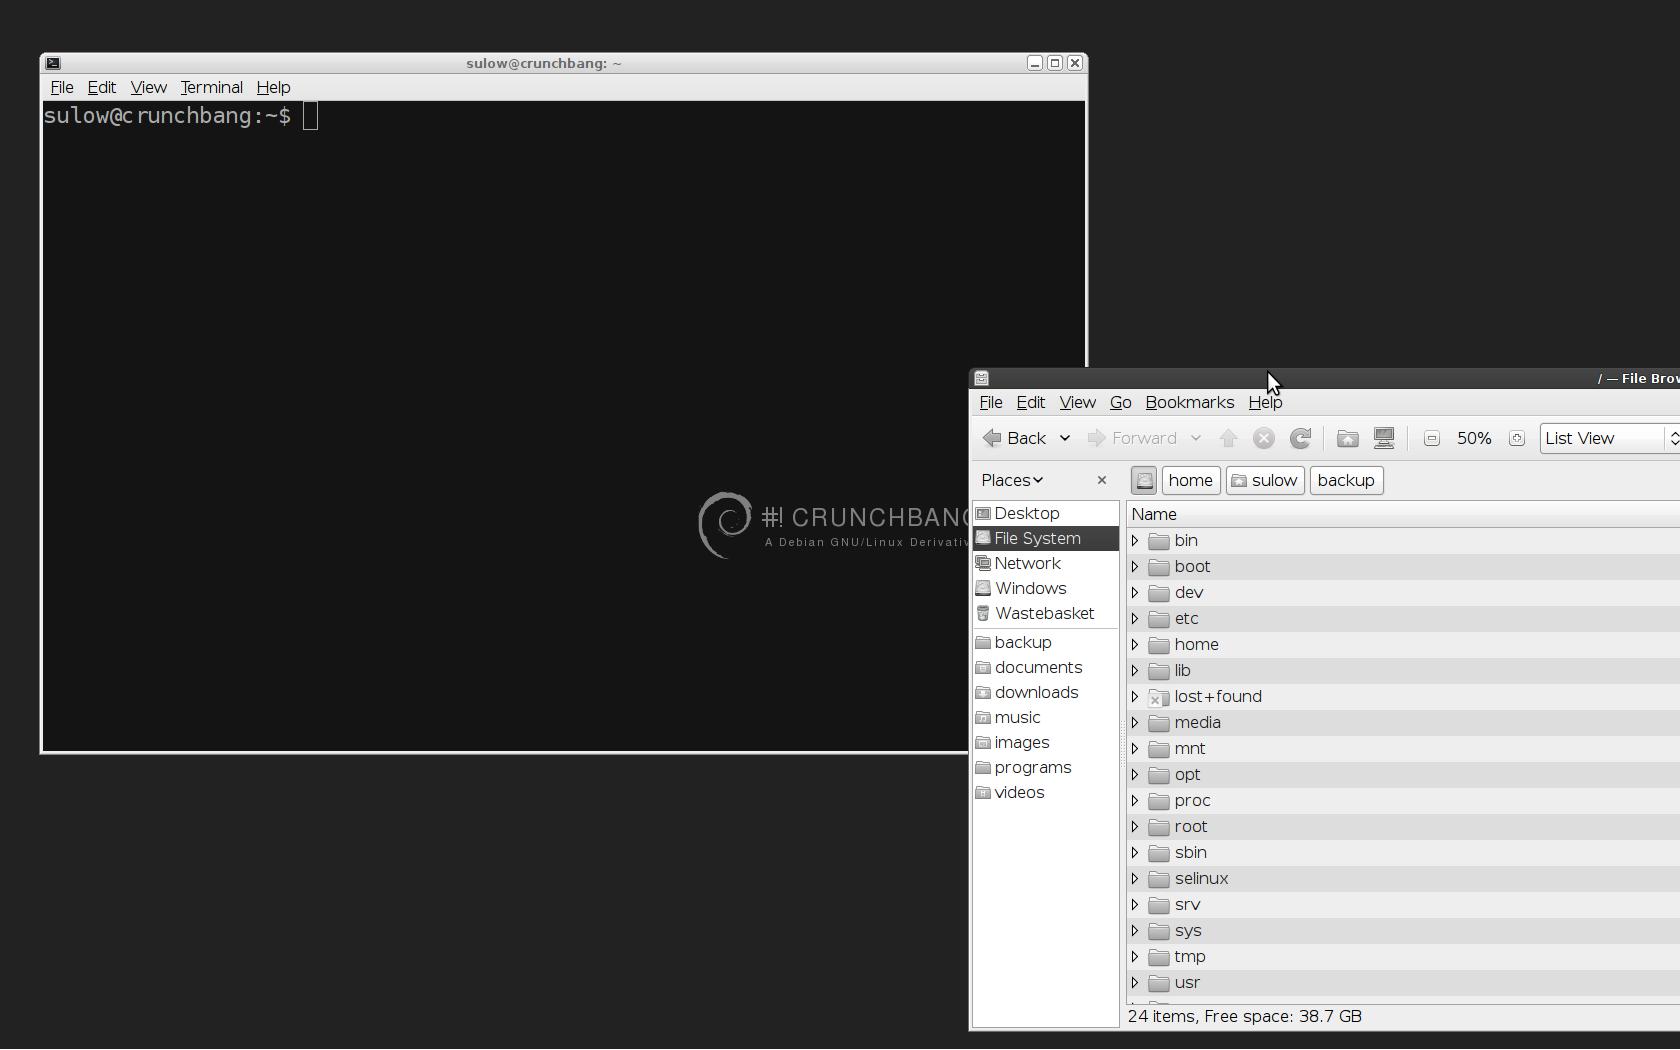Open the Computer toolbar icon
This screenshot has width=1680, height=1050.
[x=1384, y=438]
